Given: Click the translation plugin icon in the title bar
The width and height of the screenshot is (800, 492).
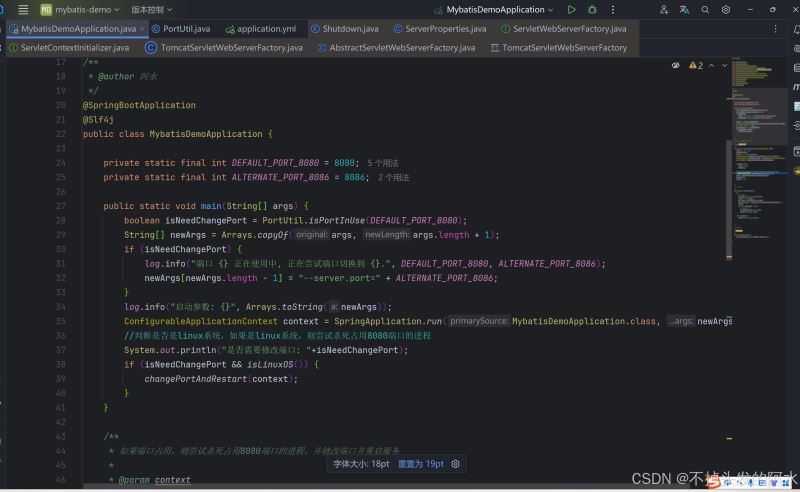Looking at the screenshot, I should tap(684, 9).
